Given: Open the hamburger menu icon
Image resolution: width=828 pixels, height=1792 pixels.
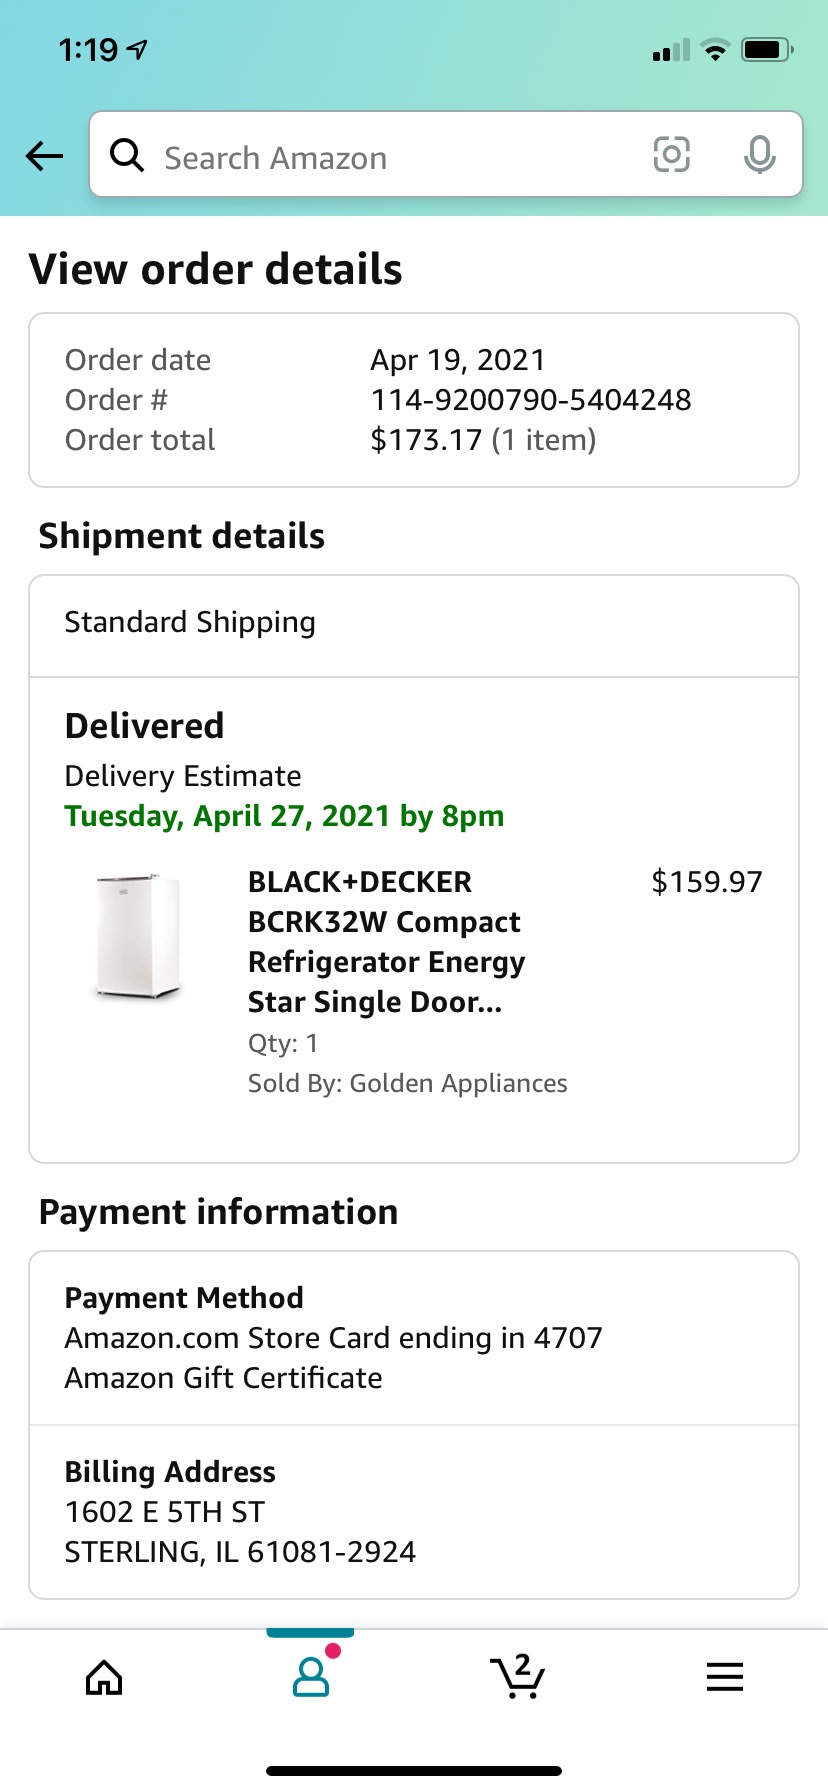Looking at the screenshot, I should [724, 1677].
